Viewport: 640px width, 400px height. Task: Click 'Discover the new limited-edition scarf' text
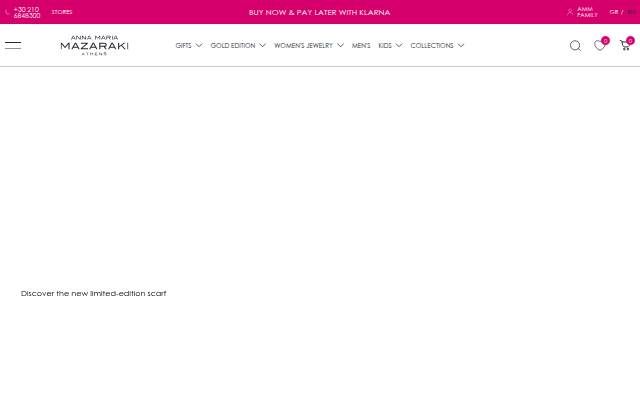pyautogui.click(x=93, y=293)
